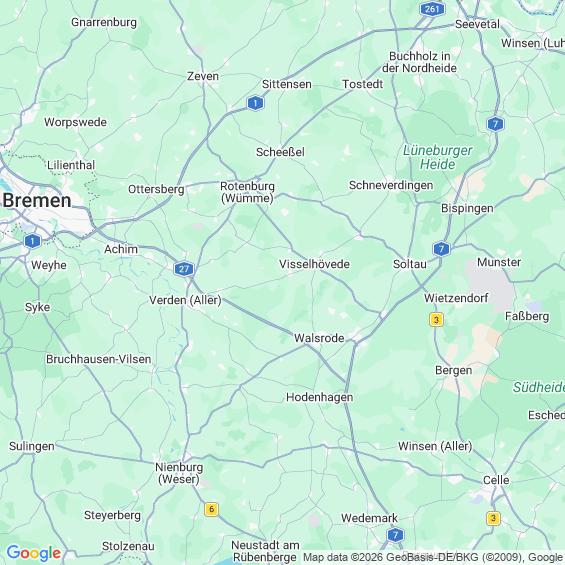The image size is (565, 565).
Task: Select the Verden (Aller) label
Action: click(185, 300)
